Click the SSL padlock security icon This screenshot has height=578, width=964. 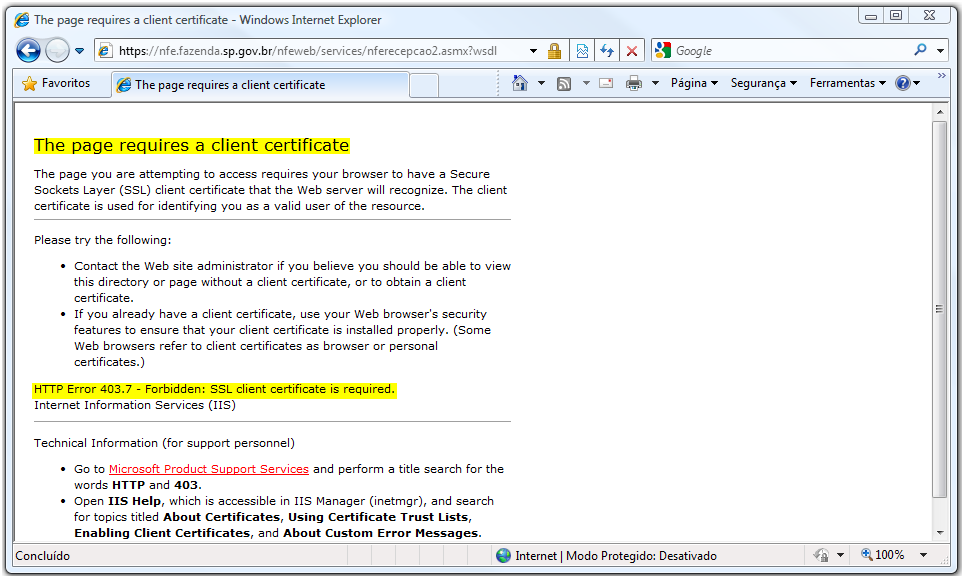point(554,50)
